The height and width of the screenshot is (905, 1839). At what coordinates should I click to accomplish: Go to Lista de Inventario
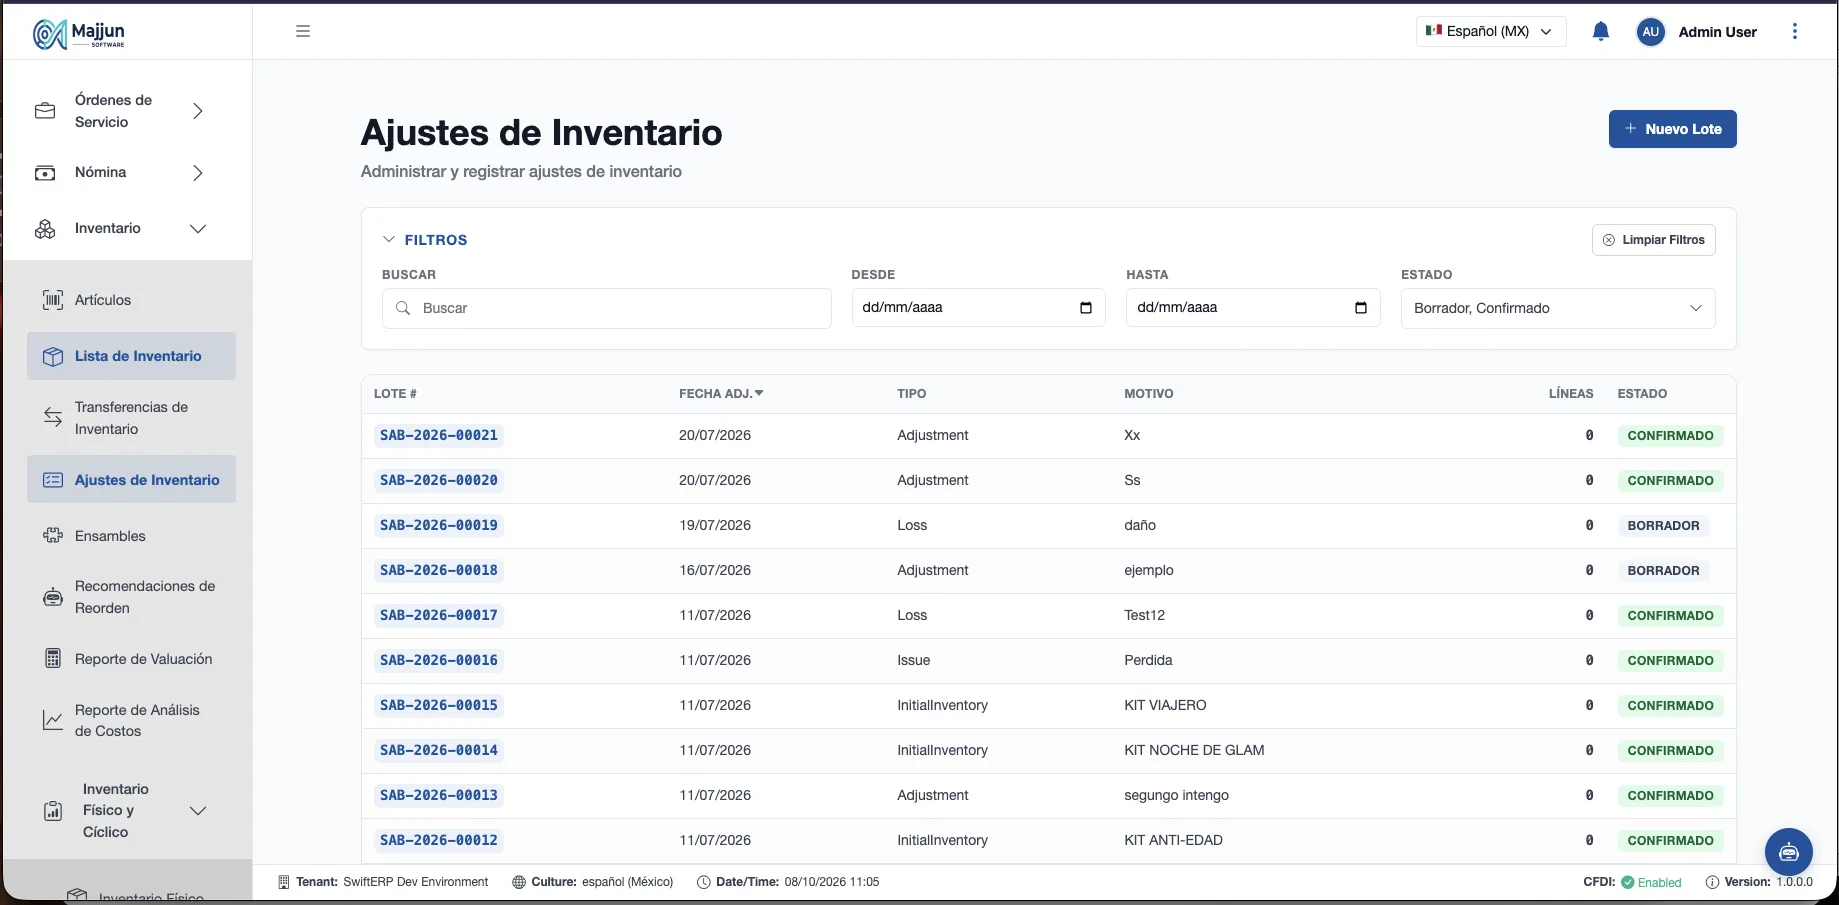tap(131, 356)
